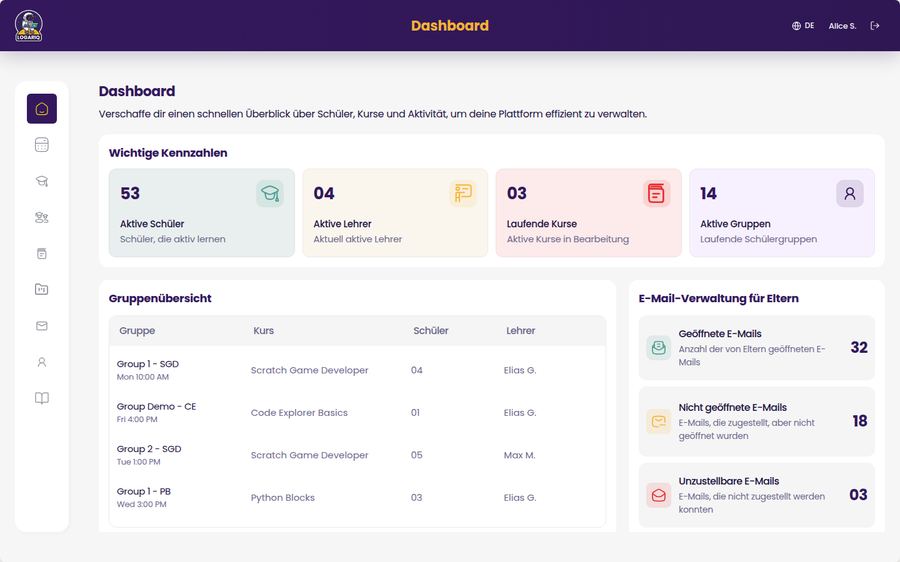Open the courses archive sidebar icon
This screenshot has width=900, height=562.
(42, 253)
